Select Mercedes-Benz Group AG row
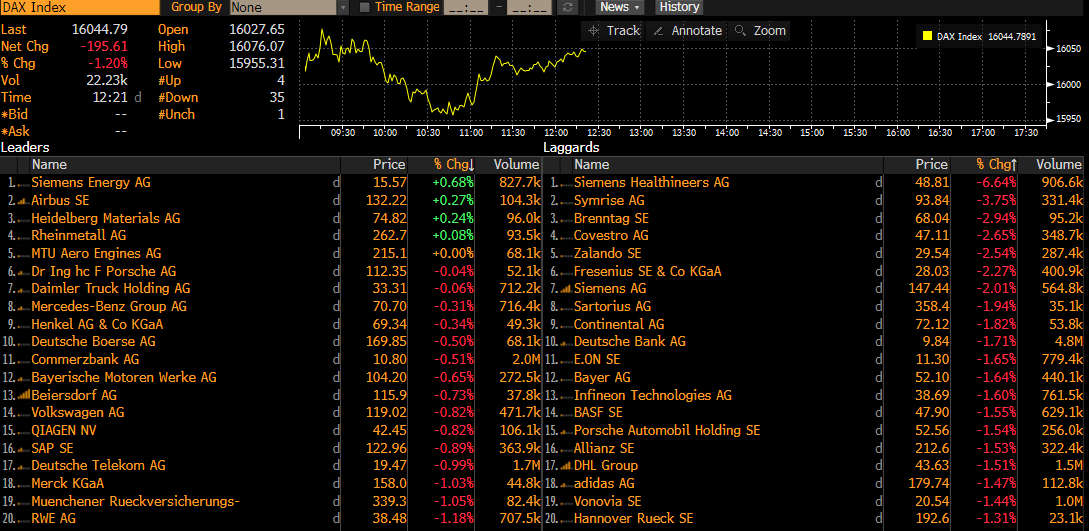The image size is (1089, 531). coord(271,306)
